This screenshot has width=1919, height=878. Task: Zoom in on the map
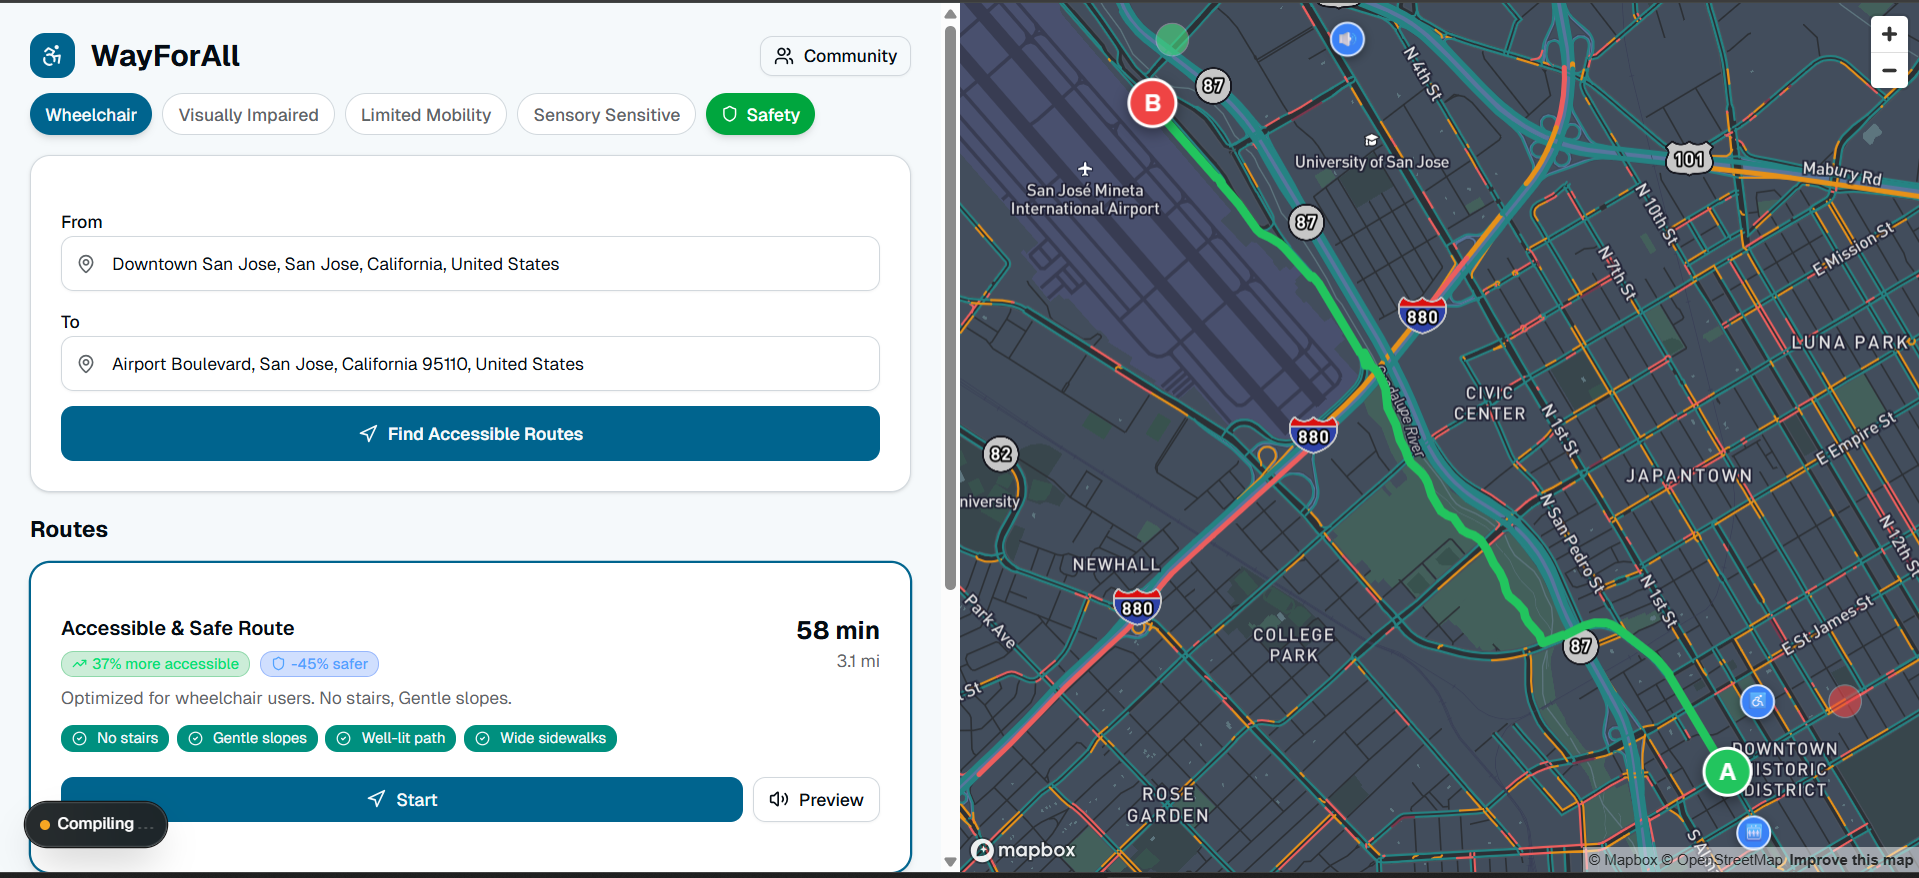(1889, 34)
